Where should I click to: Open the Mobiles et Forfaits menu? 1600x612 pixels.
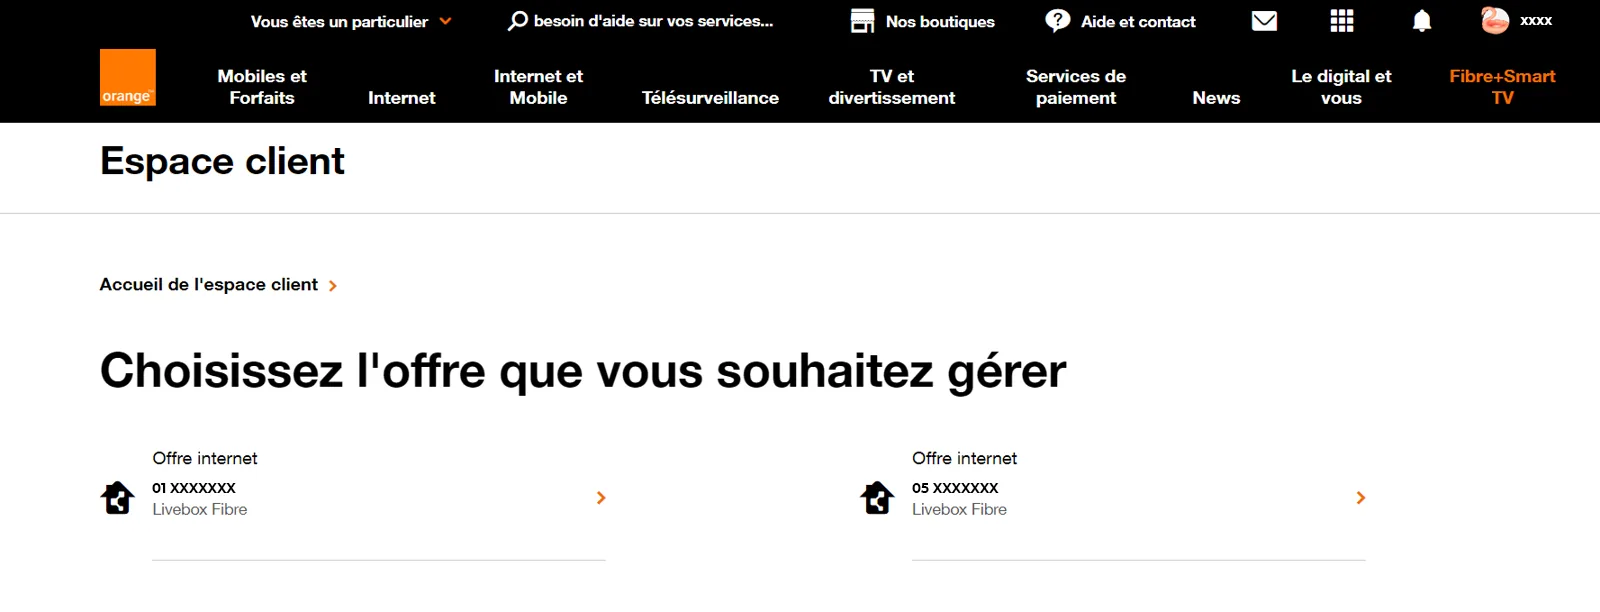coord(262,87)
